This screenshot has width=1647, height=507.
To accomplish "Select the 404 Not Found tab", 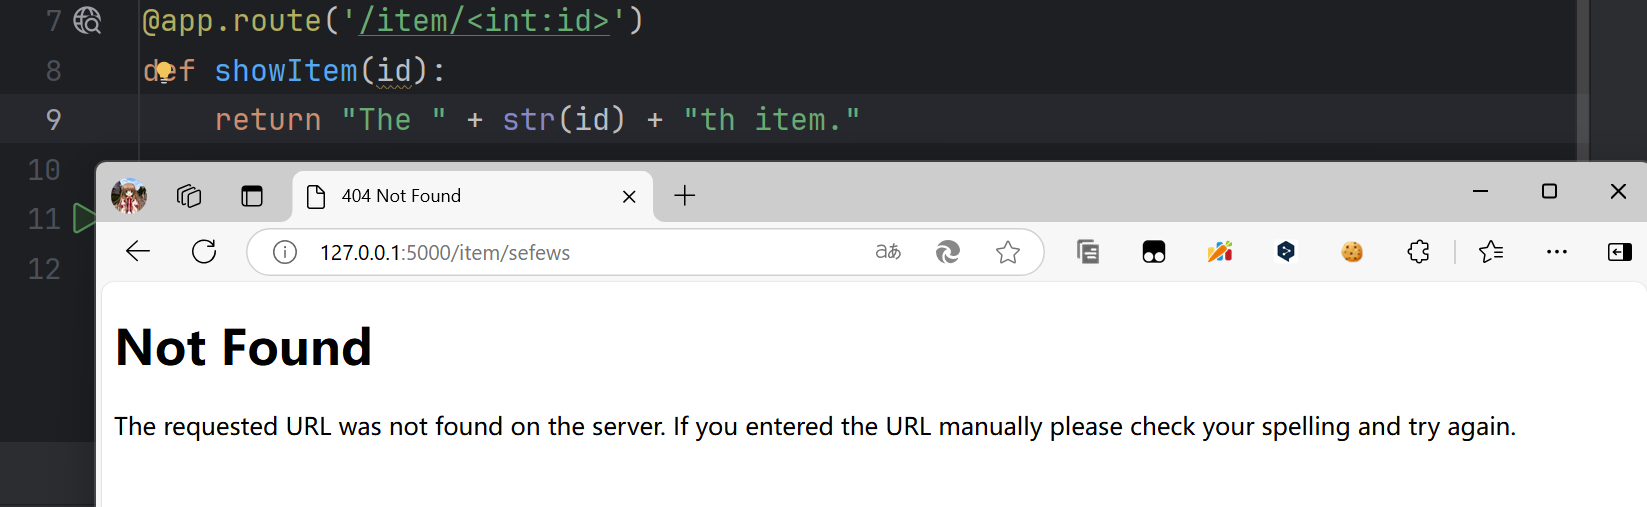I will pyautogui.click(x=472, y=196).
